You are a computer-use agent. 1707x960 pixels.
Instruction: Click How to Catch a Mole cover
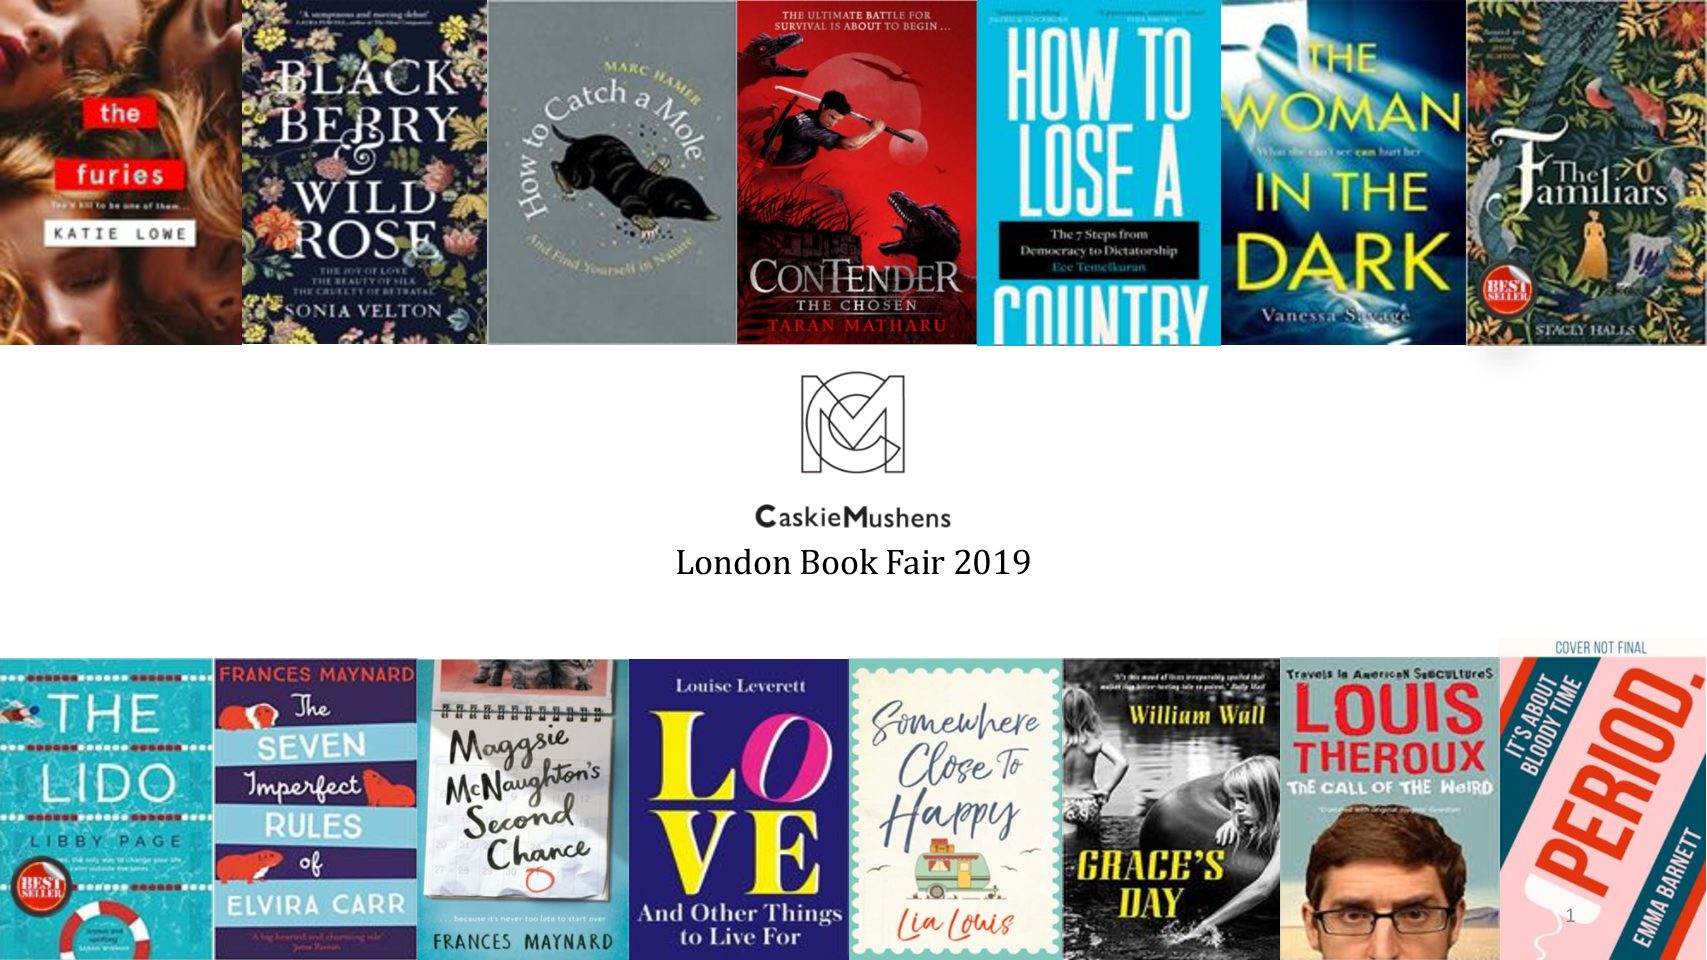pos(612,172)
